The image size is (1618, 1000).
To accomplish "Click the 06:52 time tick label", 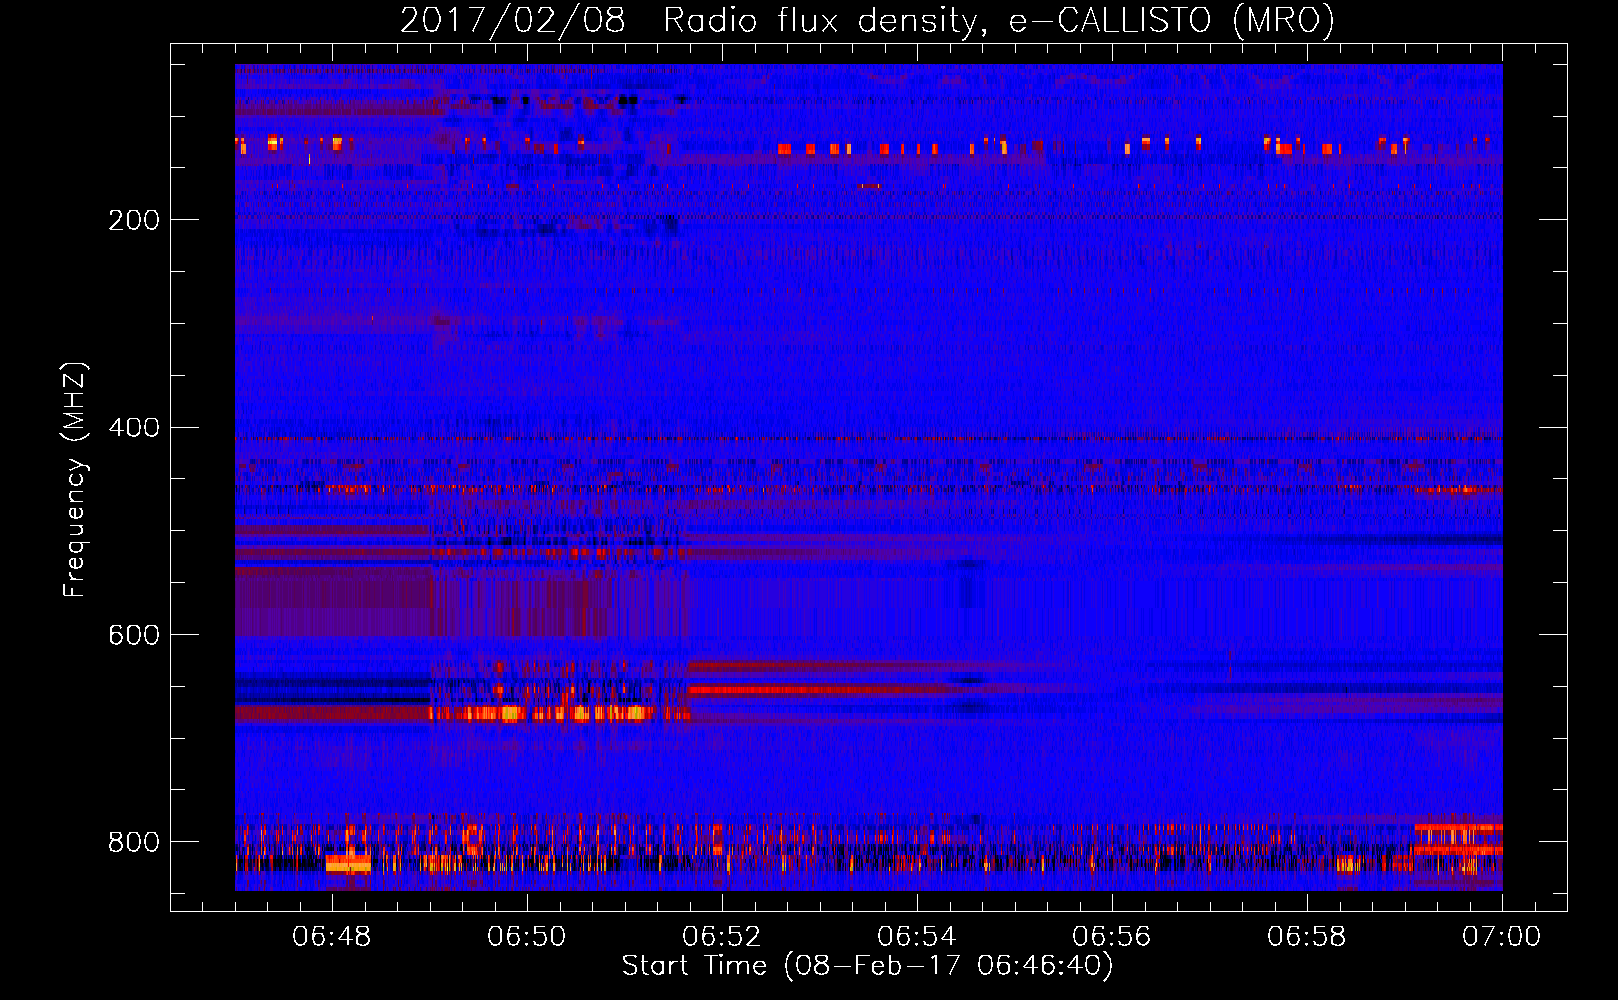I will click(721, 937).
